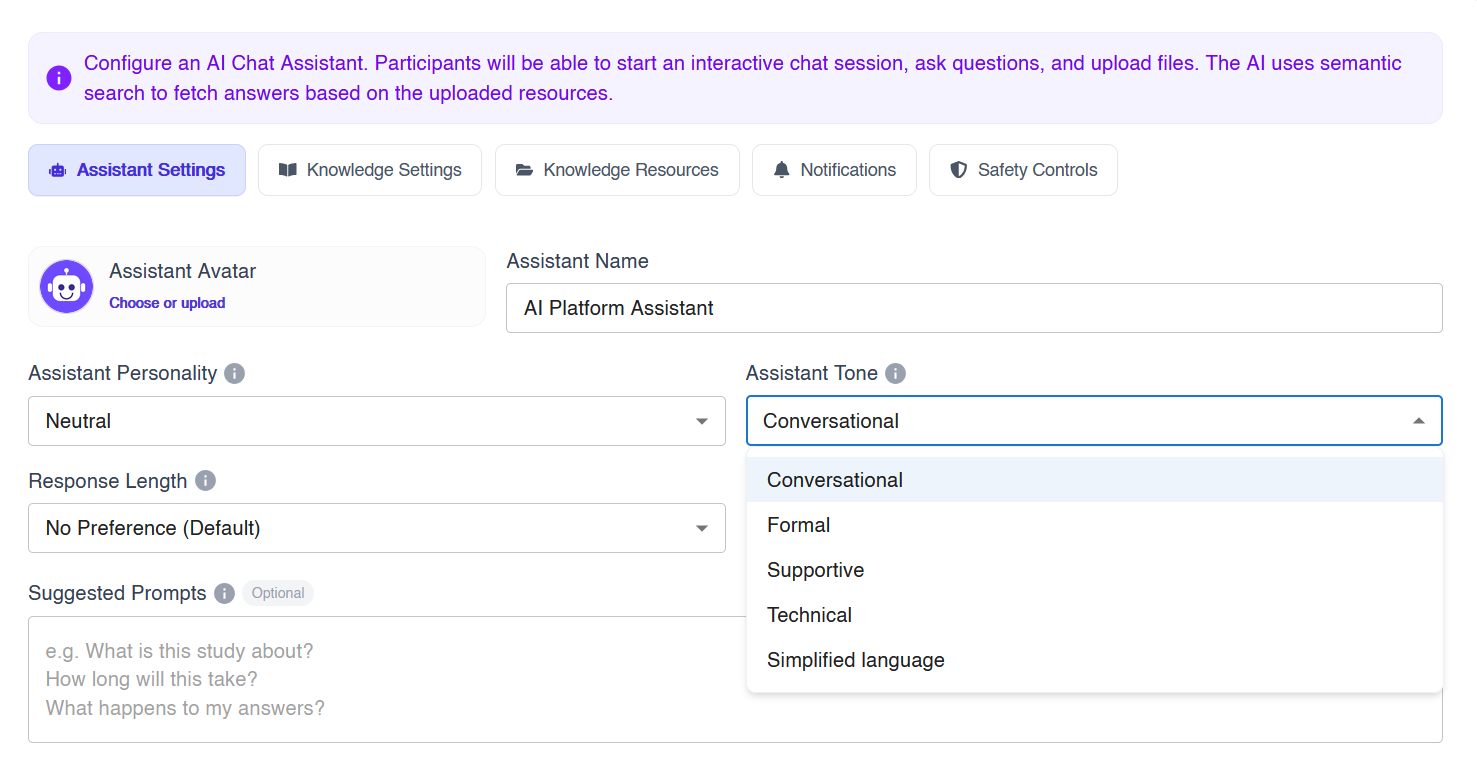Click the info icon beside Assistant Personality

click(x=234, y=373)
